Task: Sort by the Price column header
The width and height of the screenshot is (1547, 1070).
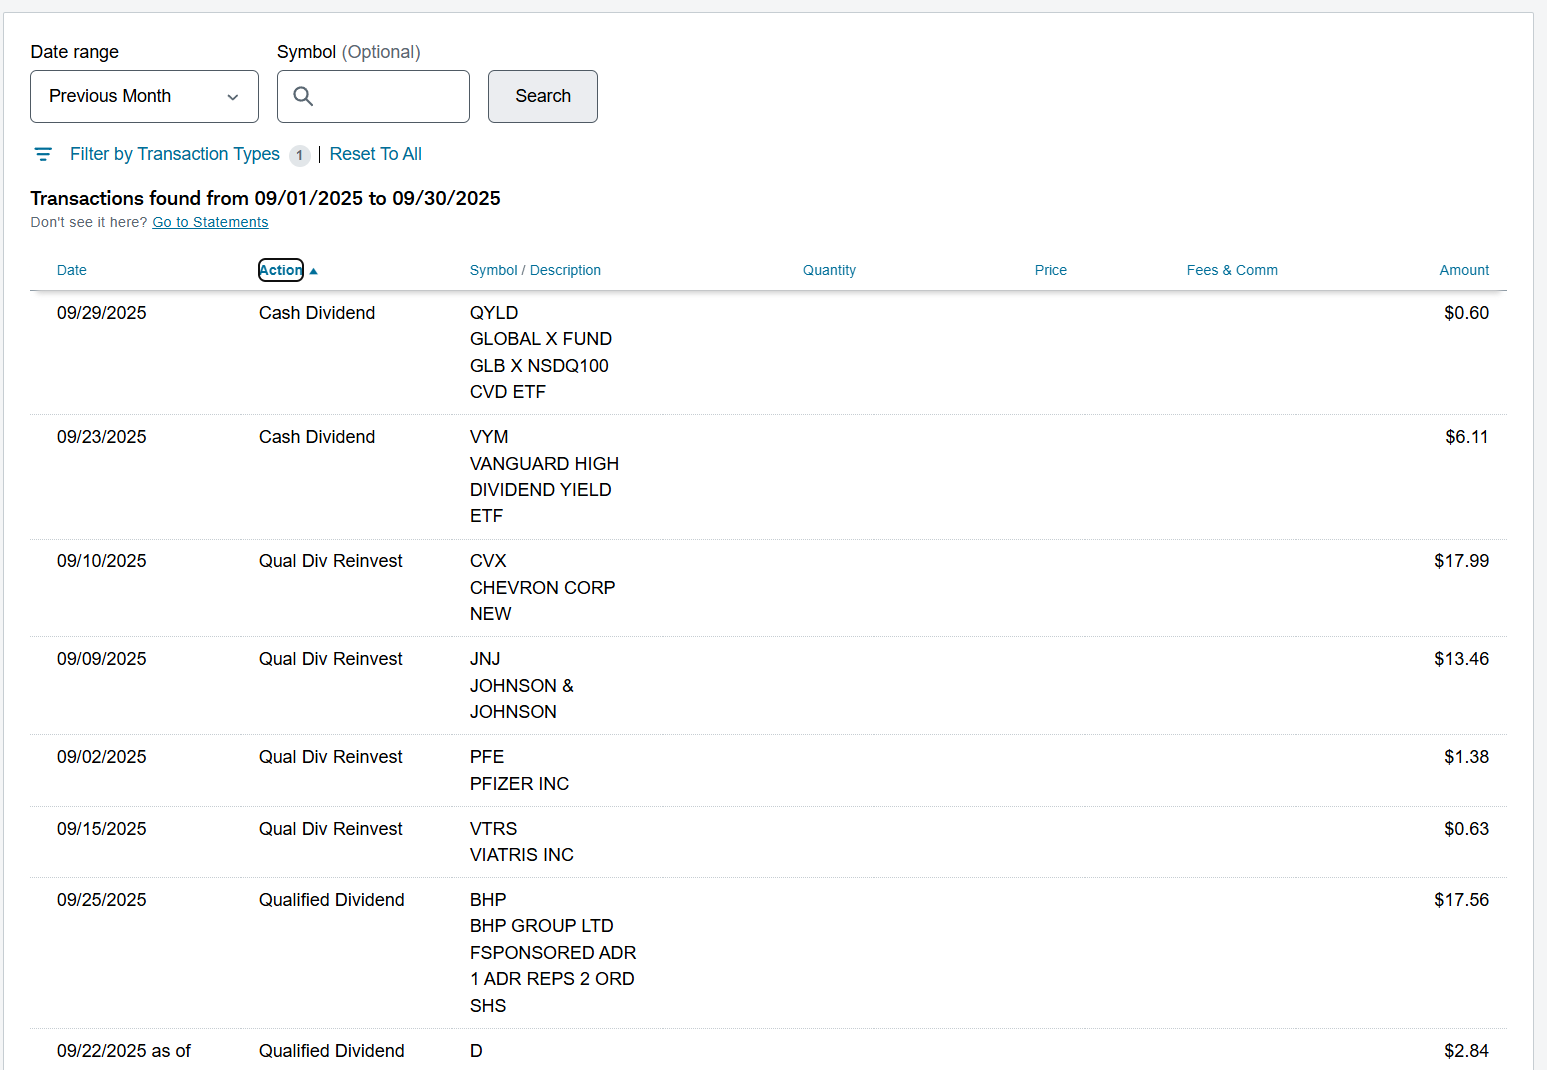Action: click(x=1050, y=270)
